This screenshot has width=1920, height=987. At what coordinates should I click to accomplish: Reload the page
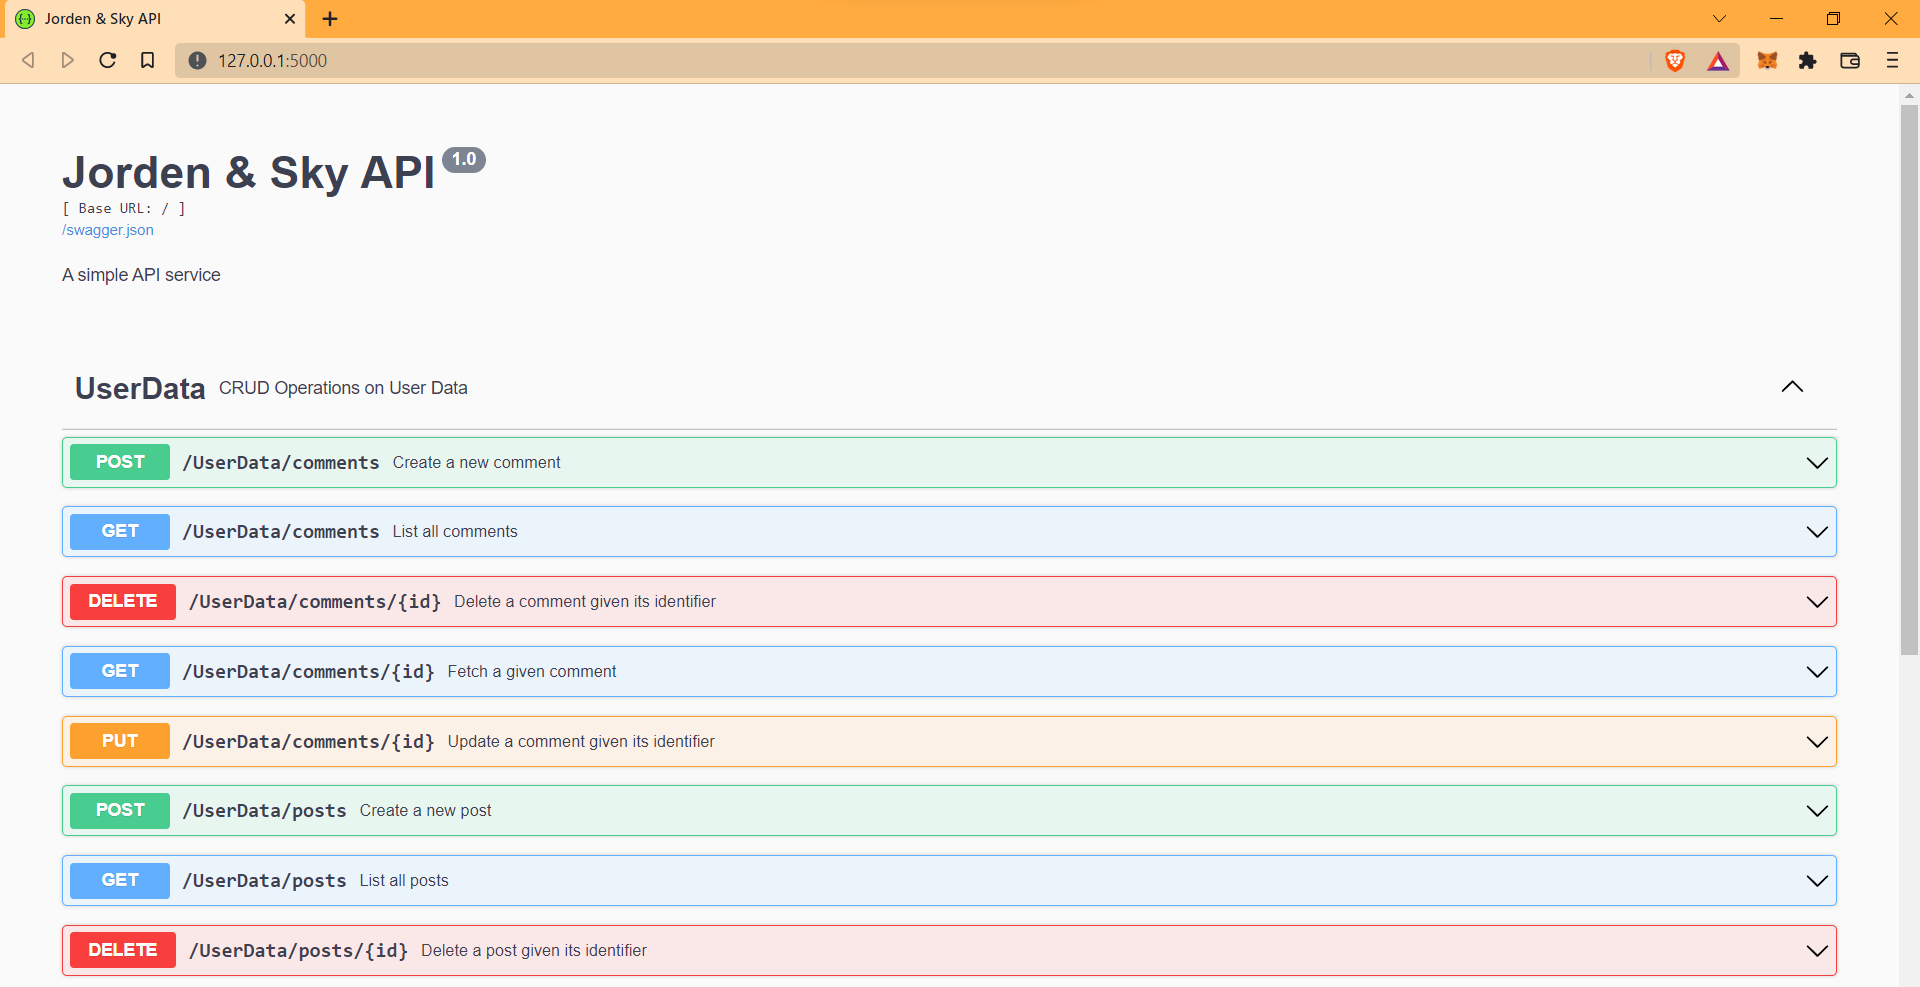(107, 60)
